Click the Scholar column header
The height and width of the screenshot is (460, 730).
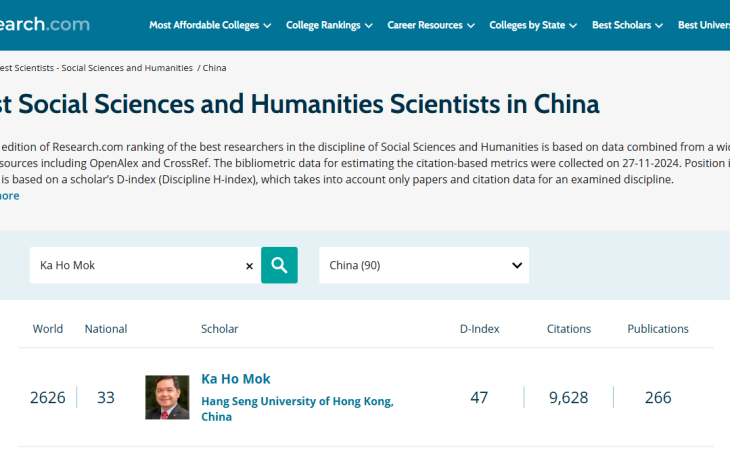pos(219,329)
